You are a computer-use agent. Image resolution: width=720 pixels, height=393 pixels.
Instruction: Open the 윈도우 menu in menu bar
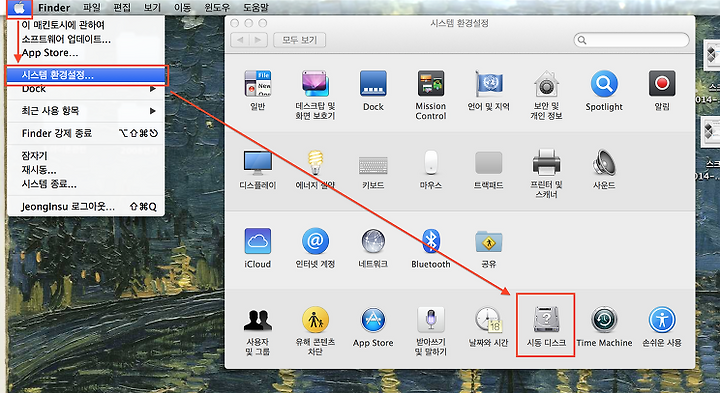(x=217, y=7)
